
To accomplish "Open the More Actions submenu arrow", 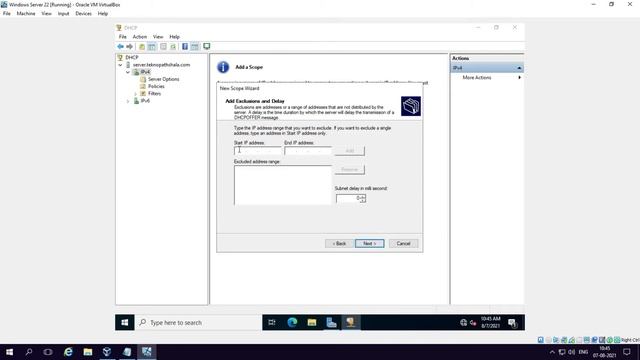I will click(520, 78).
